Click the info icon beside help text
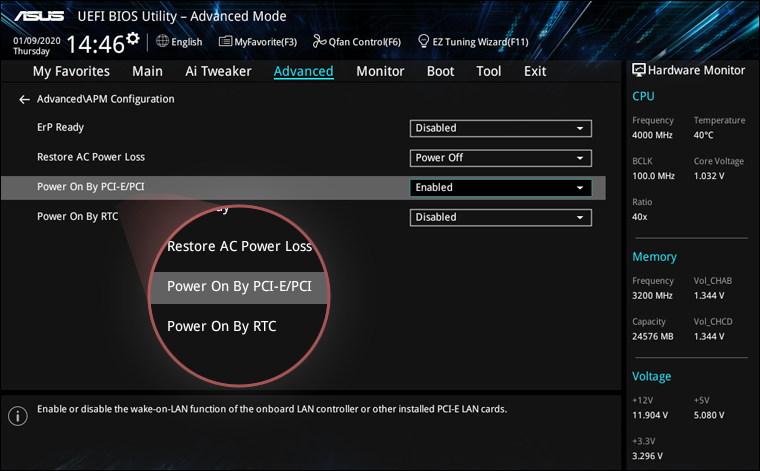Screen dimensions: 760x471 coord(18,416)
